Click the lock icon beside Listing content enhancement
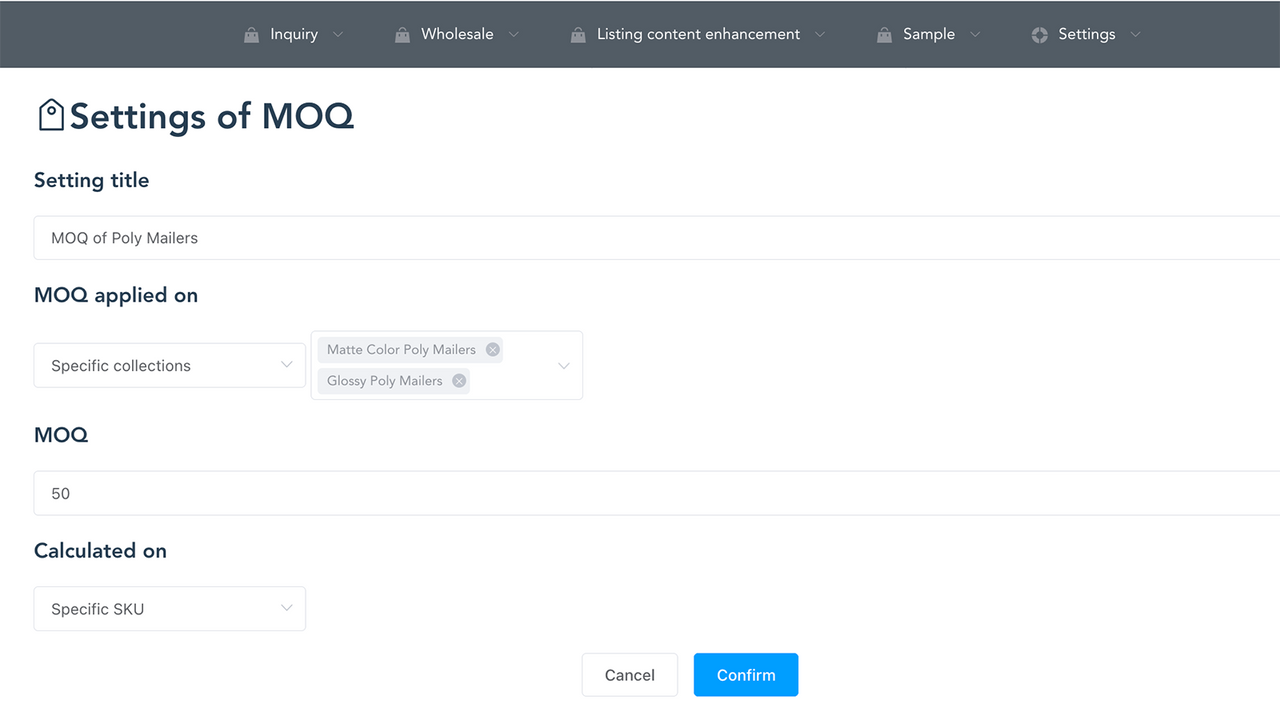Viewport: 1280px width, 720px height. 577,34
